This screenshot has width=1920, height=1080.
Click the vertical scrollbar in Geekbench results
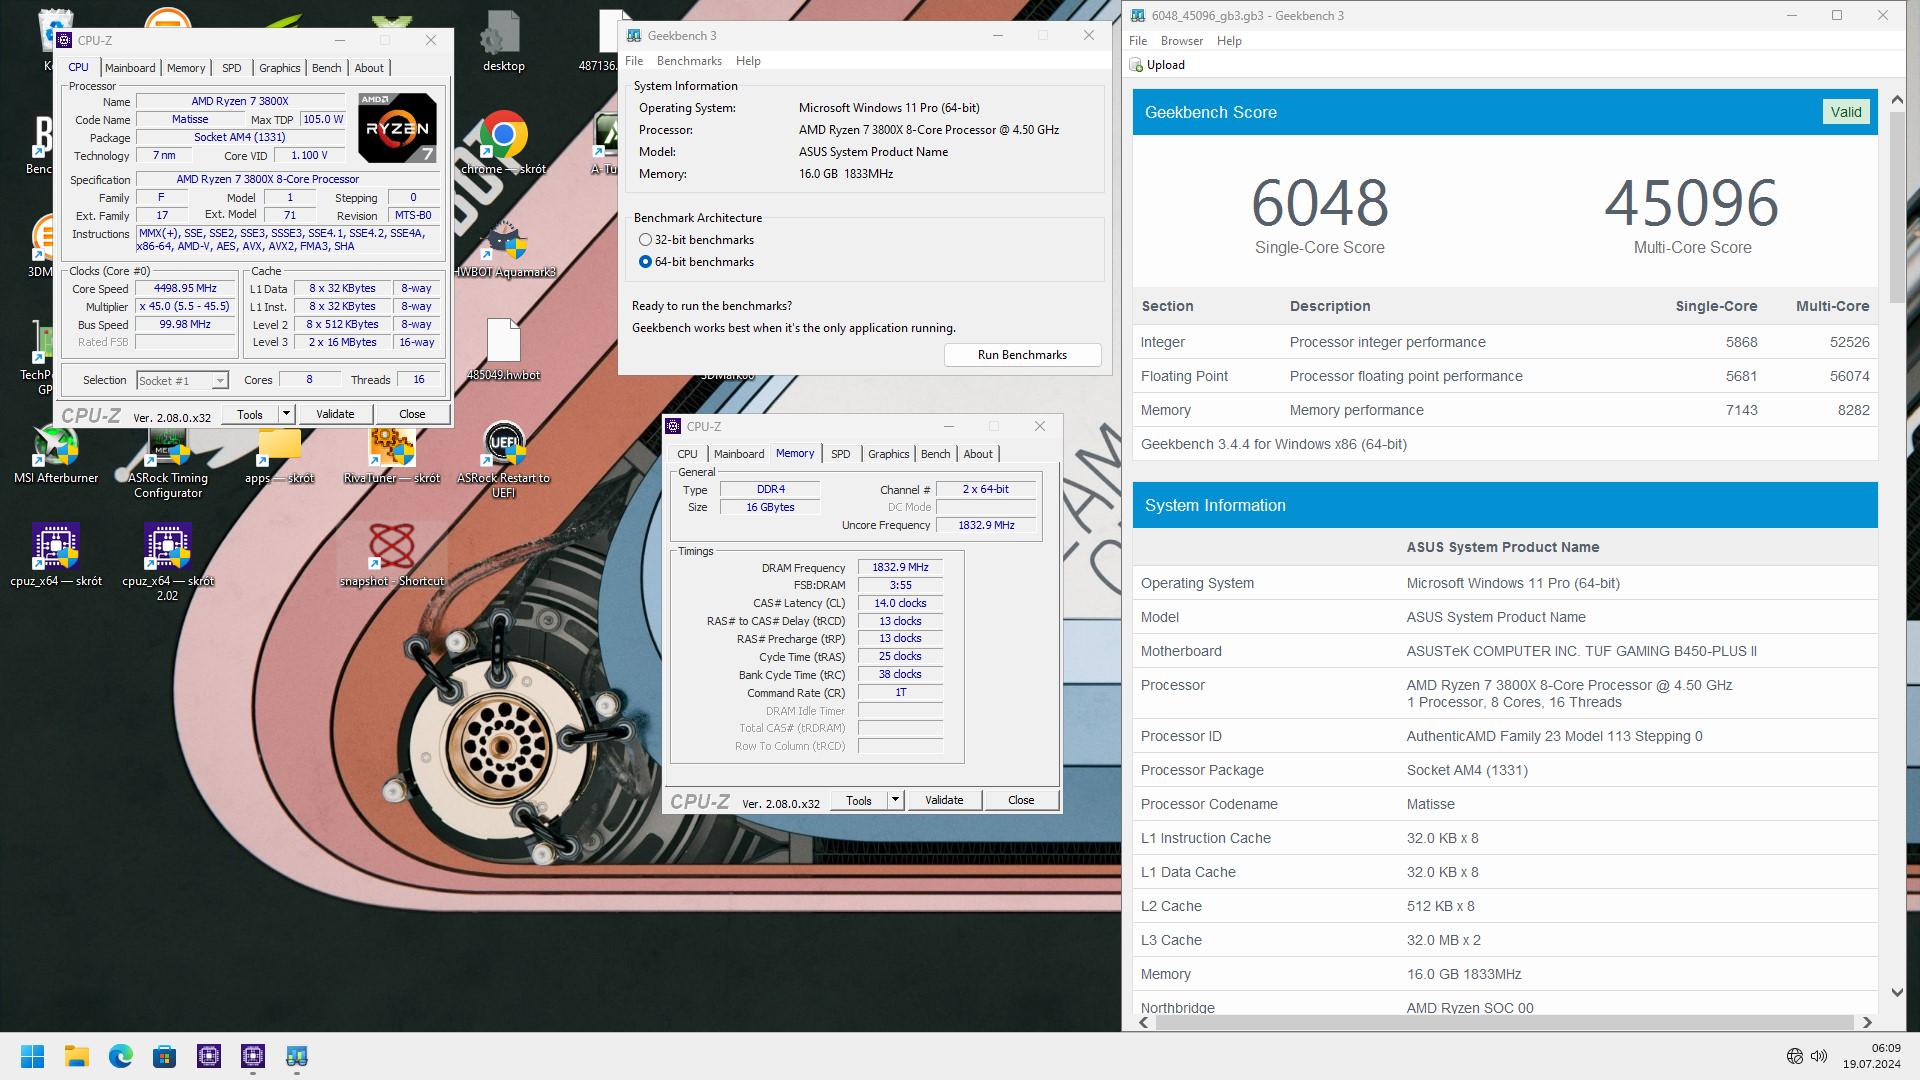[1897, 208]
